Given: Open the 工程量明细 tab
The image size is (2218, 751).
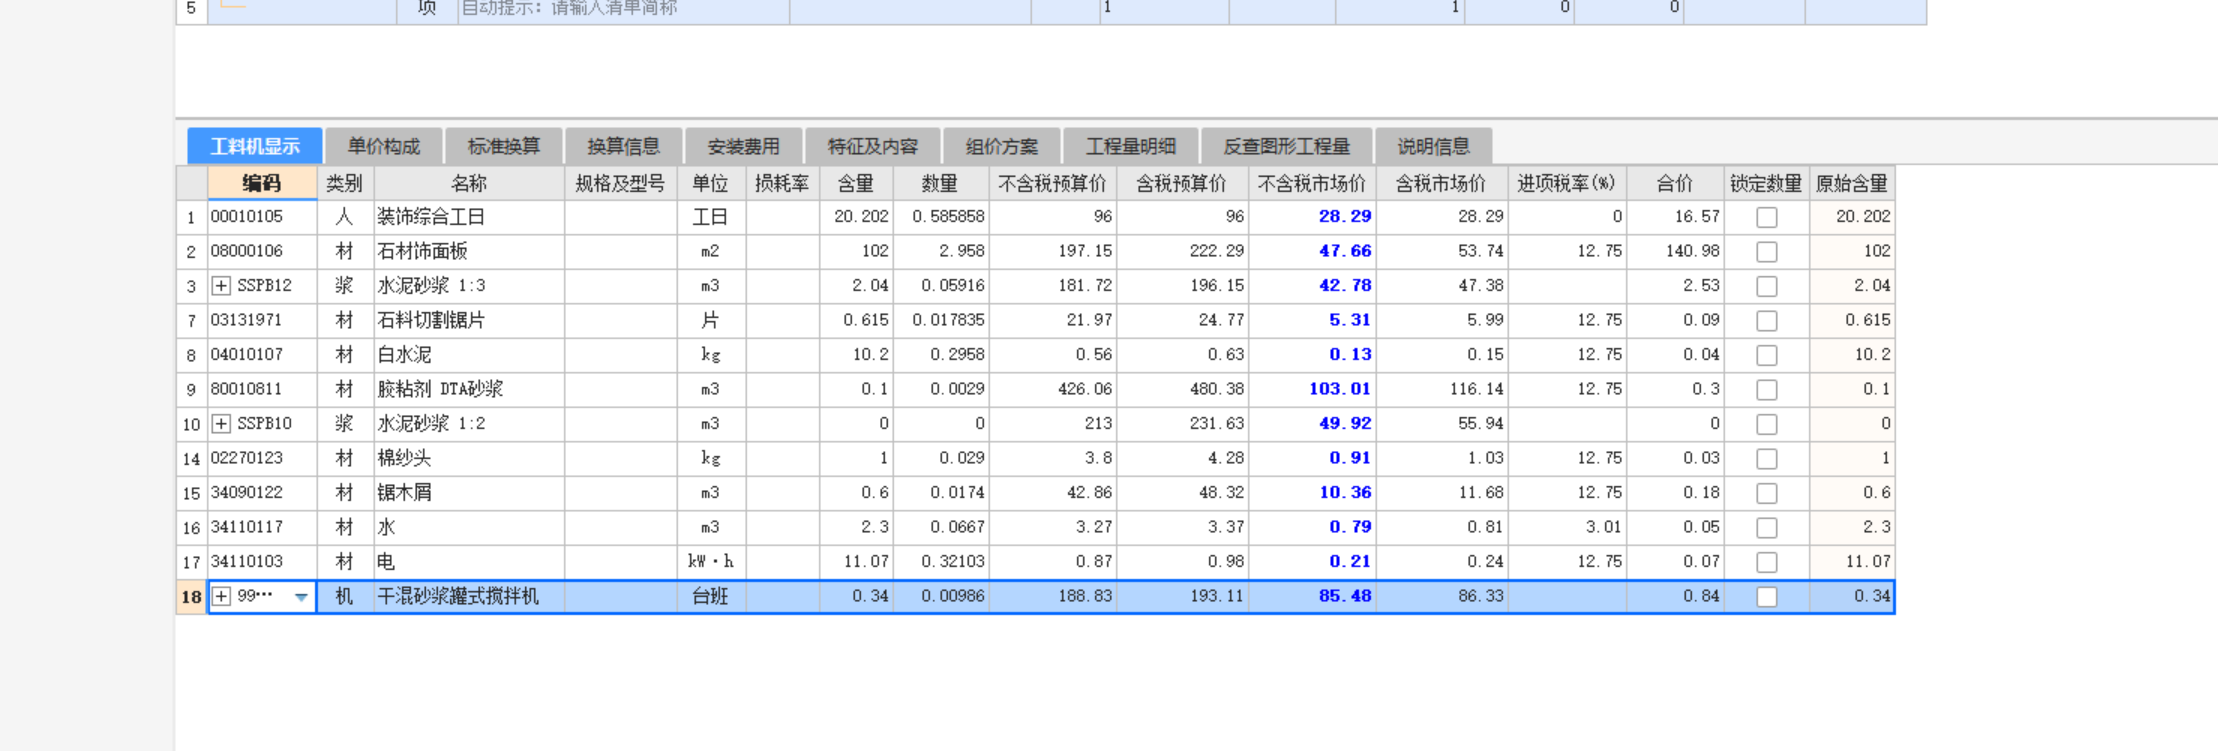Looking at the screenshot, I should (1130, 146).
